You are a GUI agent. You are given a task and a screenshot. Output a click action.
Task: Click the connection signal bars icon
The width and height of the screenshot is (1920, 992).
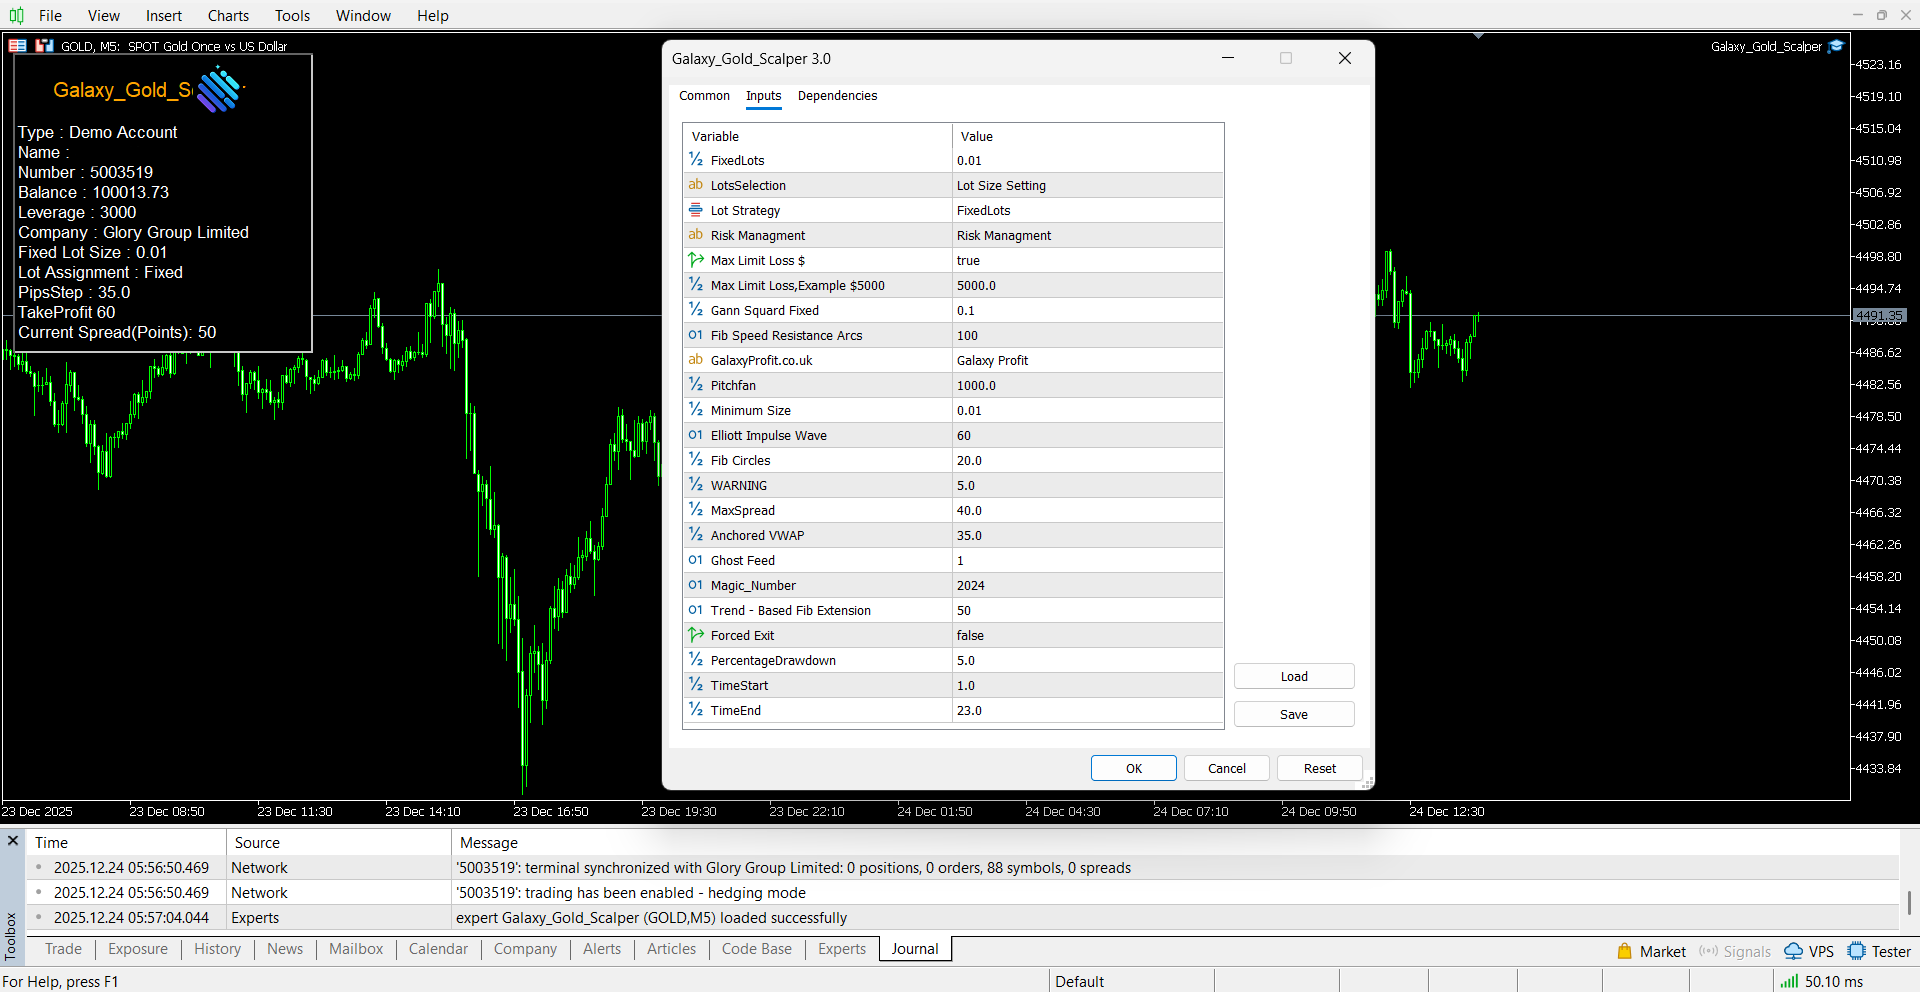(1789, 981)
